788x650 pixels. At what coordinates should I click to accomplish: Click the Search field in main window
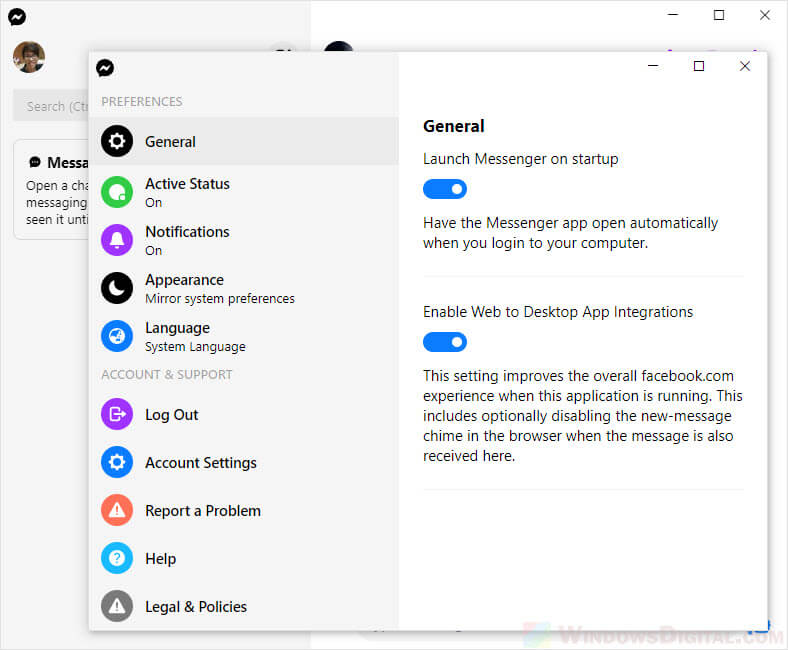[51, 106]
